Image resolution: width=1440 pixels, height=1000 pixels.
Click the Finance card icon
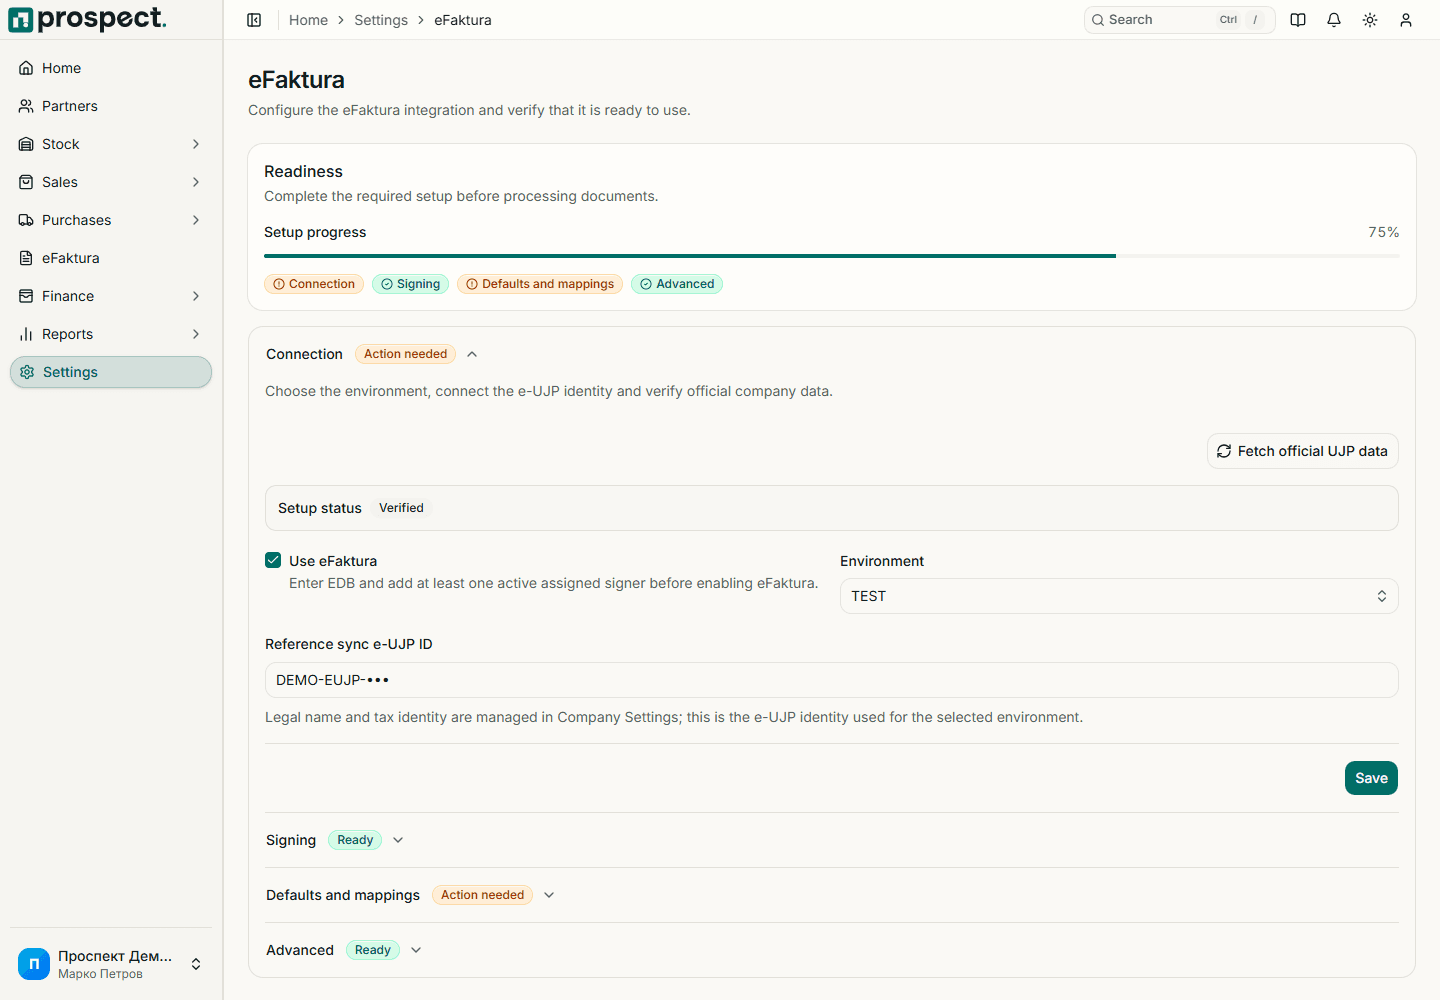coord(26,296)
